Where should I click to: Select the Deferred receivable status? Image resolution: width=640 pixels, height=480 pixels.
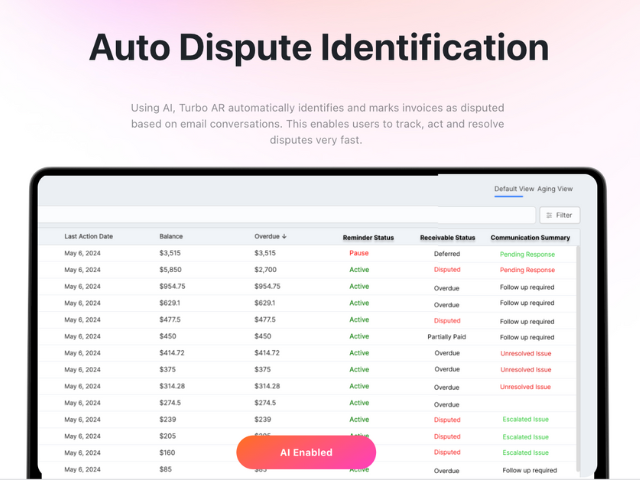coord(447,254)
